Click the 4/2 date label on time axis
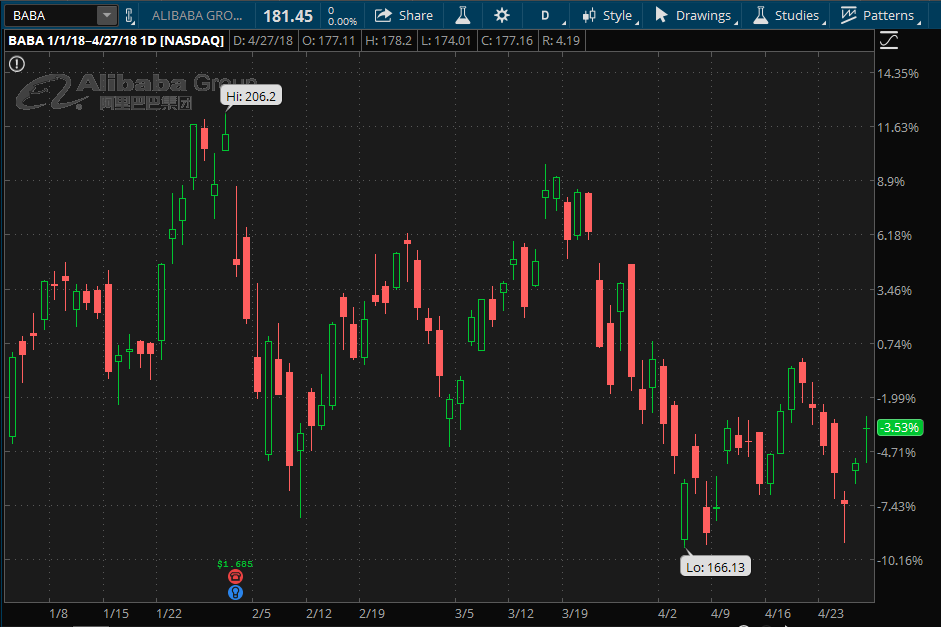 tap(667, 614)
